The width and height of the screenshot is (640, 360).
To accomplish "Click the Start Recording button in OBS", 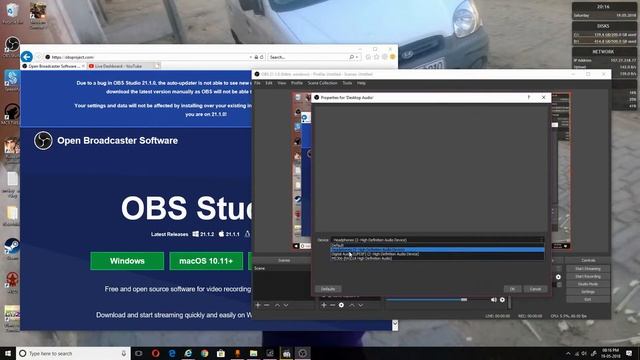I will (x=588, y=277).
